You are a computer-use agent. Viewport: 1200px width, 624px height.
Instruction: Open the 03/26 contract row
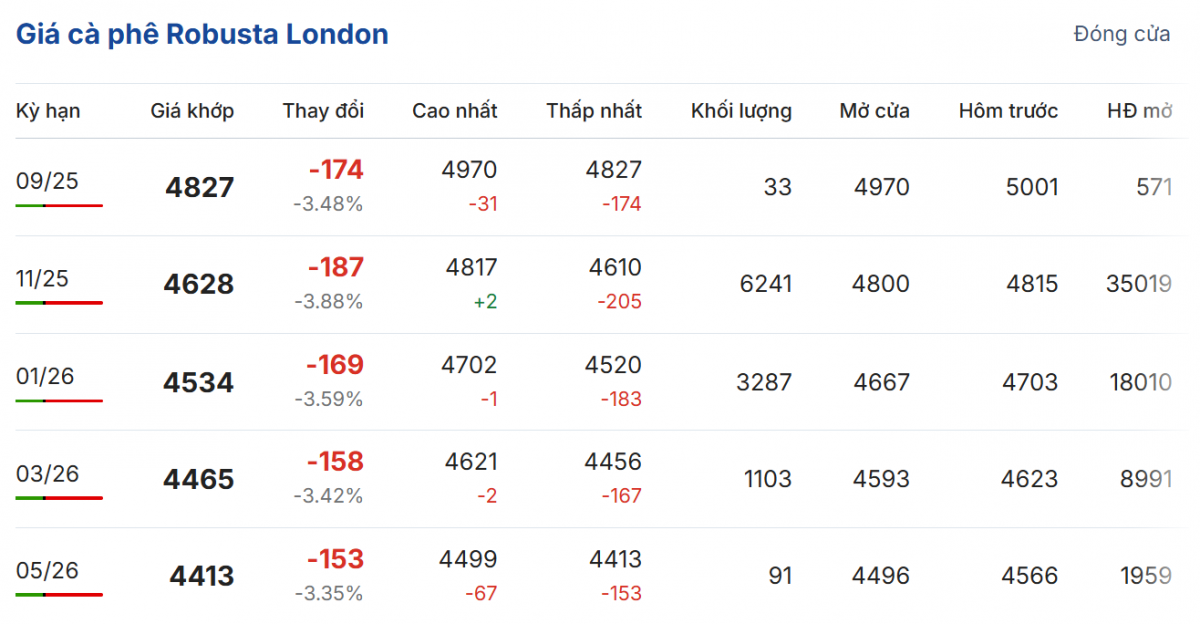tap(47, 473)
